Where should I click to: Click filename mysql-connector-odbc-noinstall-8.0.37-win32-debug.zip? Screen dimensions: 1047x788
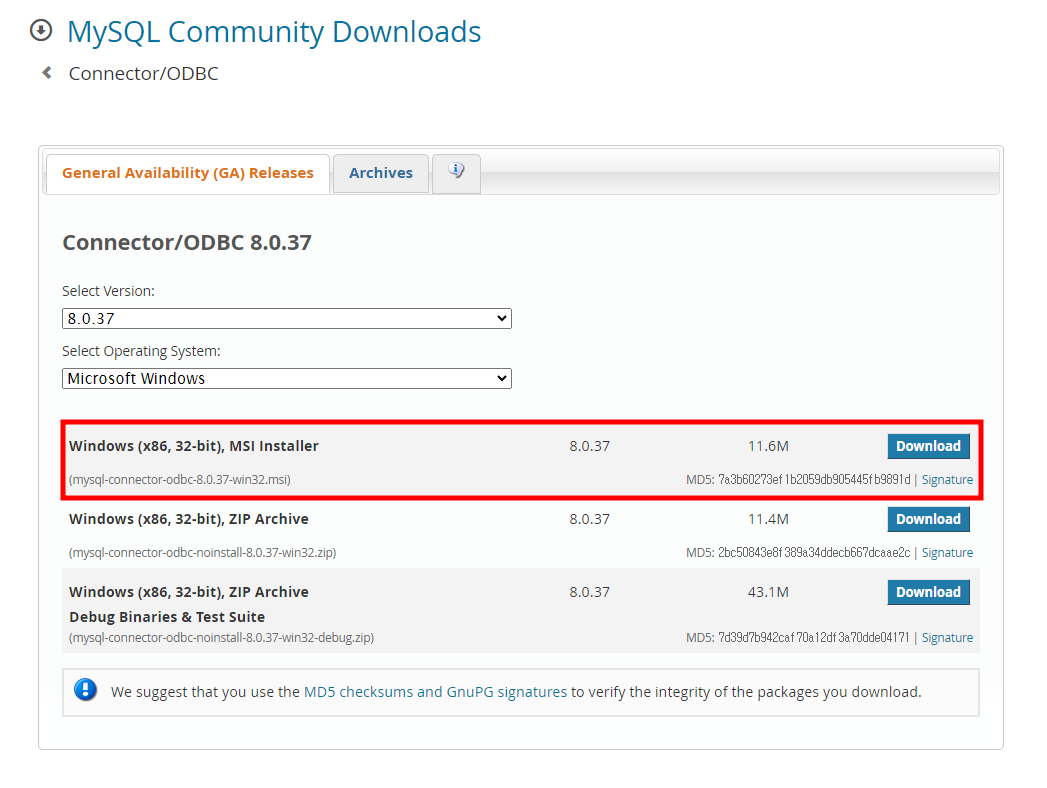221,637
